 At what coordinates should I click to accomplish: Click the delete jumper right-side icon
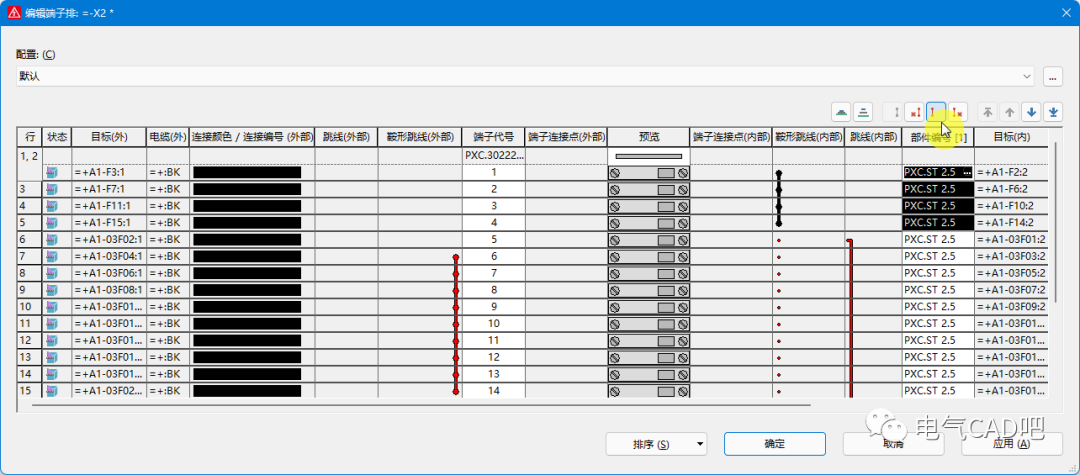pos(957,112)
